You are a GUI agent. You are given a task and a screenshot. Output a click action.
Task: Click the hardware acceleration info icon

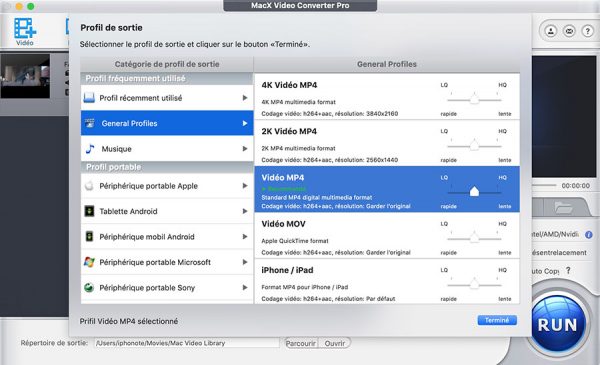[589, 235]
